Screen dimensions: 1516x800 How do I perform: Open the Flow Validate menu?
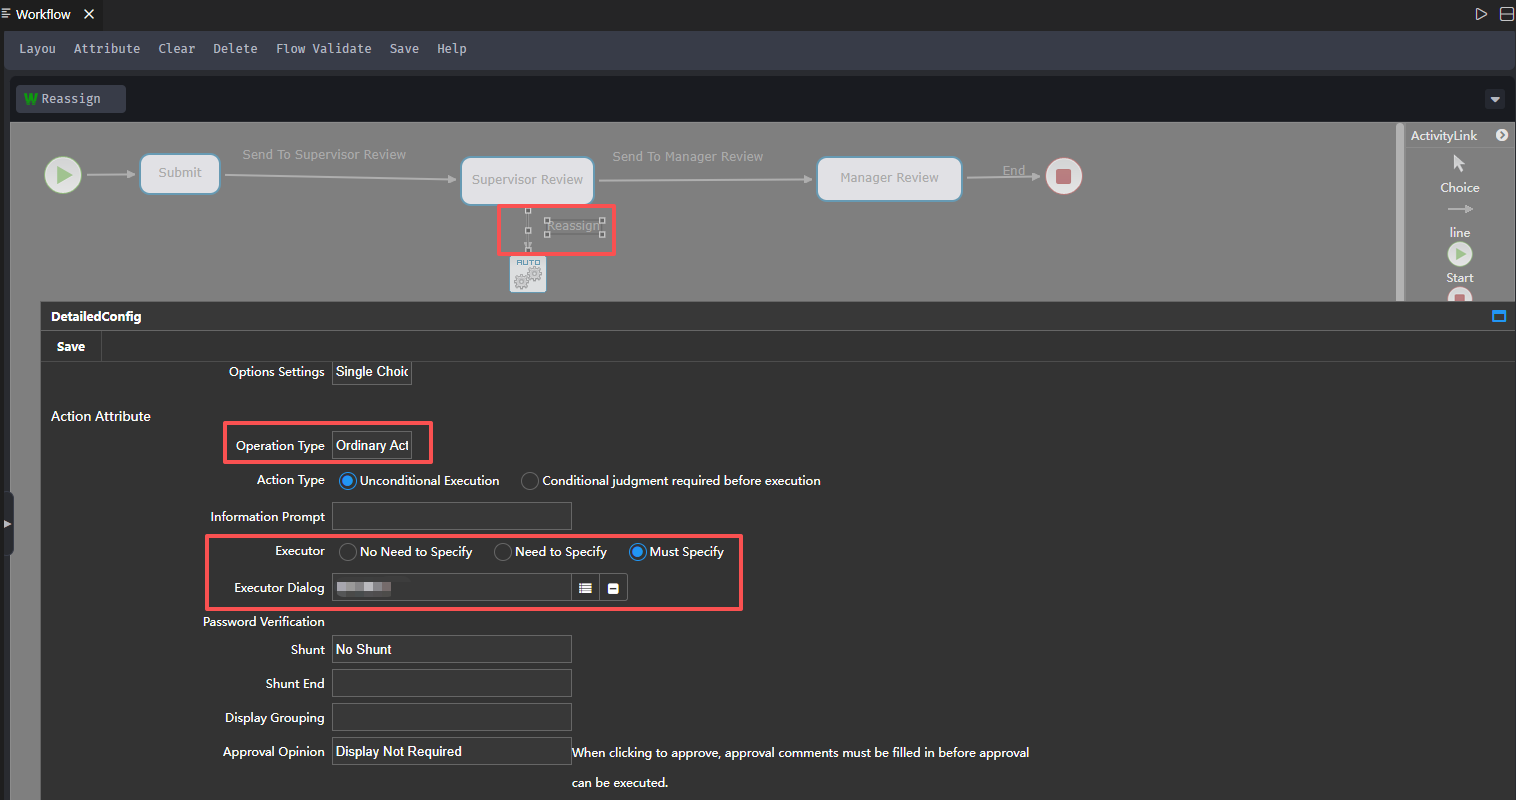point(323,49)
